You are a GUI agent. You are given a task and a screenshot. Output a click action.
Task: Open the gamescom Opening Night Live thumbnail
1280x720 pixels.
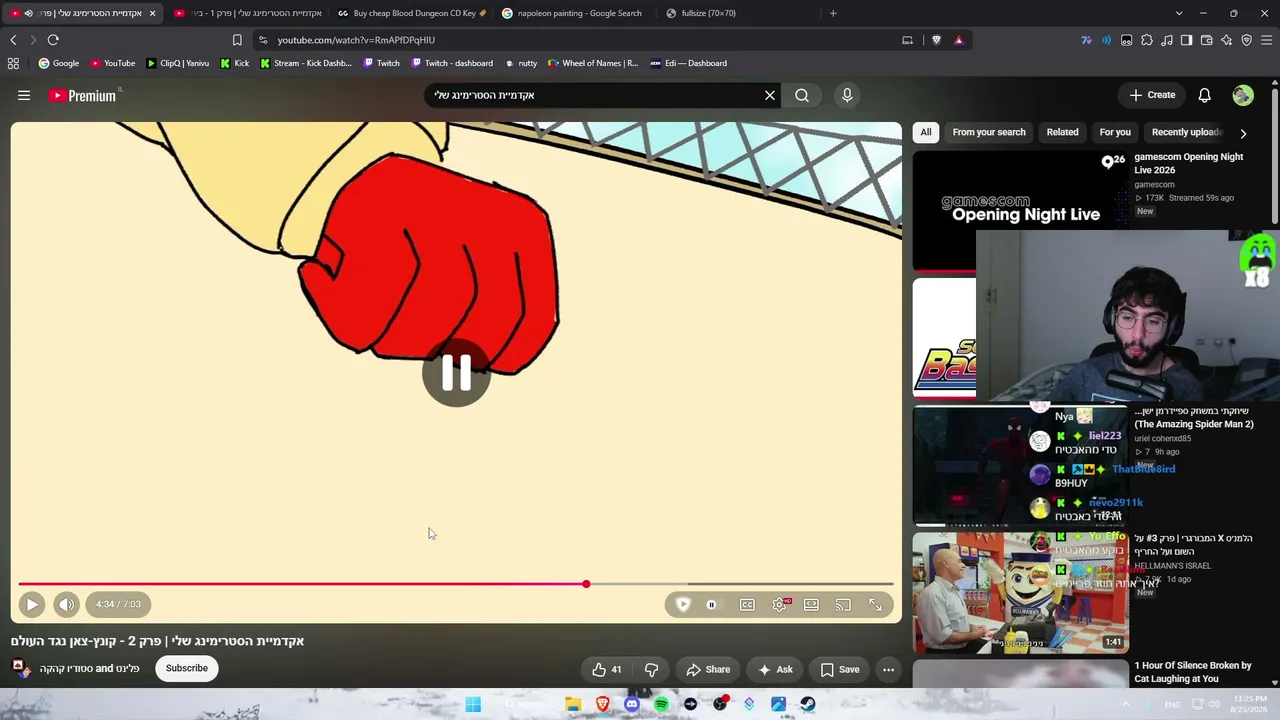pyautogui.click(x=1020, y=210)
